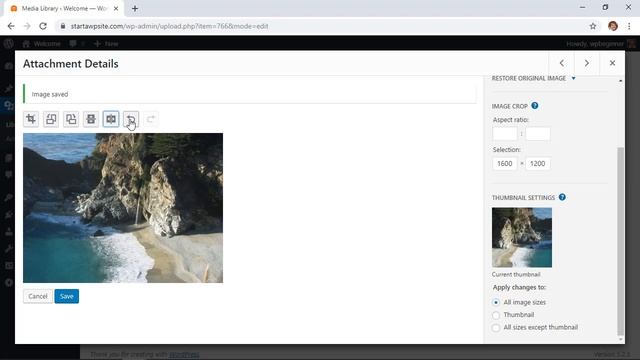The image size is (640, 360).
Task: Close the Media Library tab
Action: coord(116,8)
